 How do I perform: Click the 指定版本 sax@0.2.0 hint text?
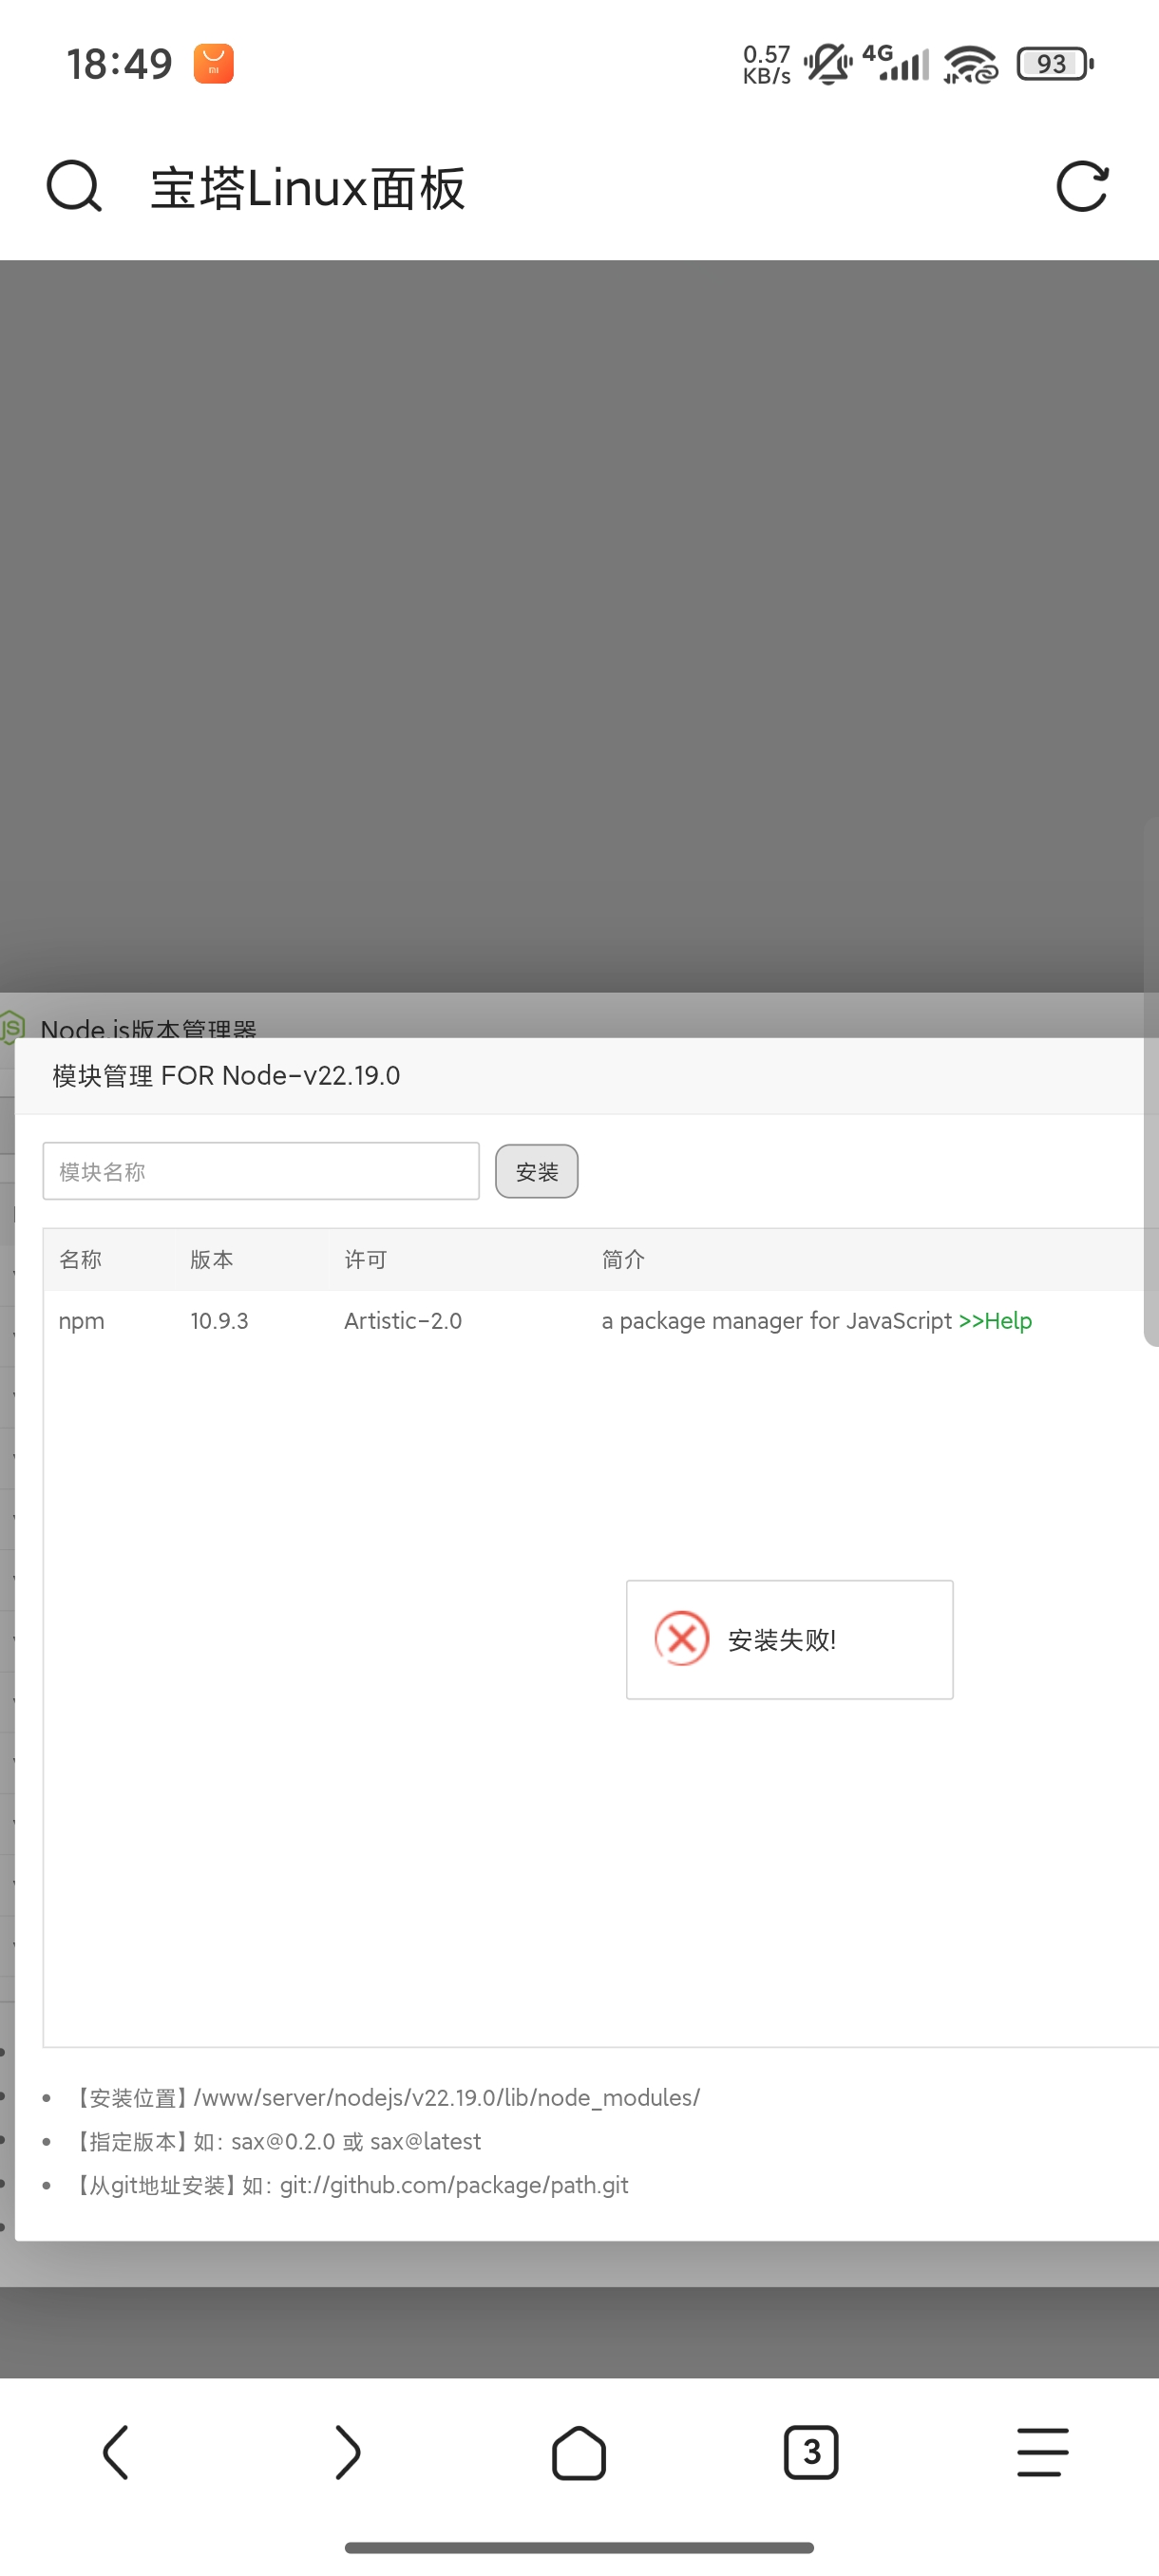(x=276, y=2141)
